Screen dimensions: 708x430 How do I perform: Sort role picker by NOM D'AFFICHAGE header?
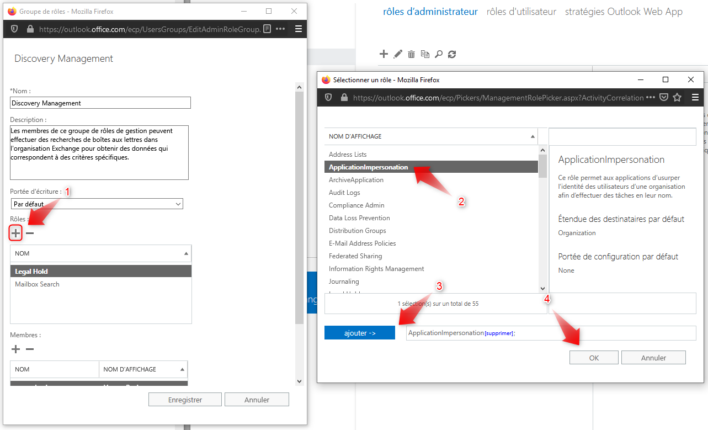[x=430, y=136]
